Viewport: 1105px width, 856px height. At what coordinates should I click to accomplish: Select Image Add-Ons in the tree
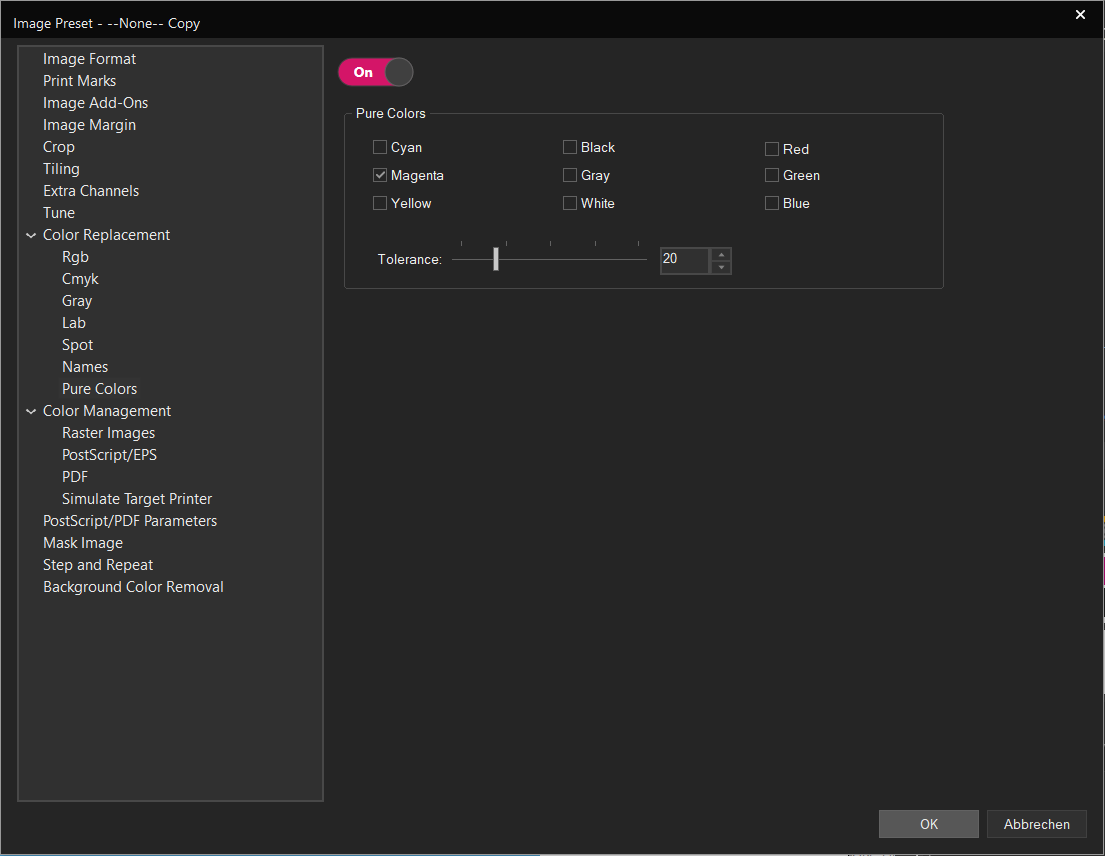tap(95, 103)
